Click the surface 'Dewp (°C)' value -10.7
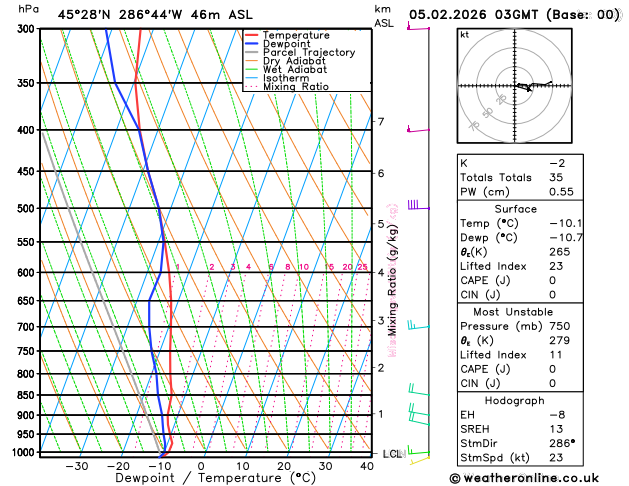Screen dimensions: 629x486 (x=566, y=238)
